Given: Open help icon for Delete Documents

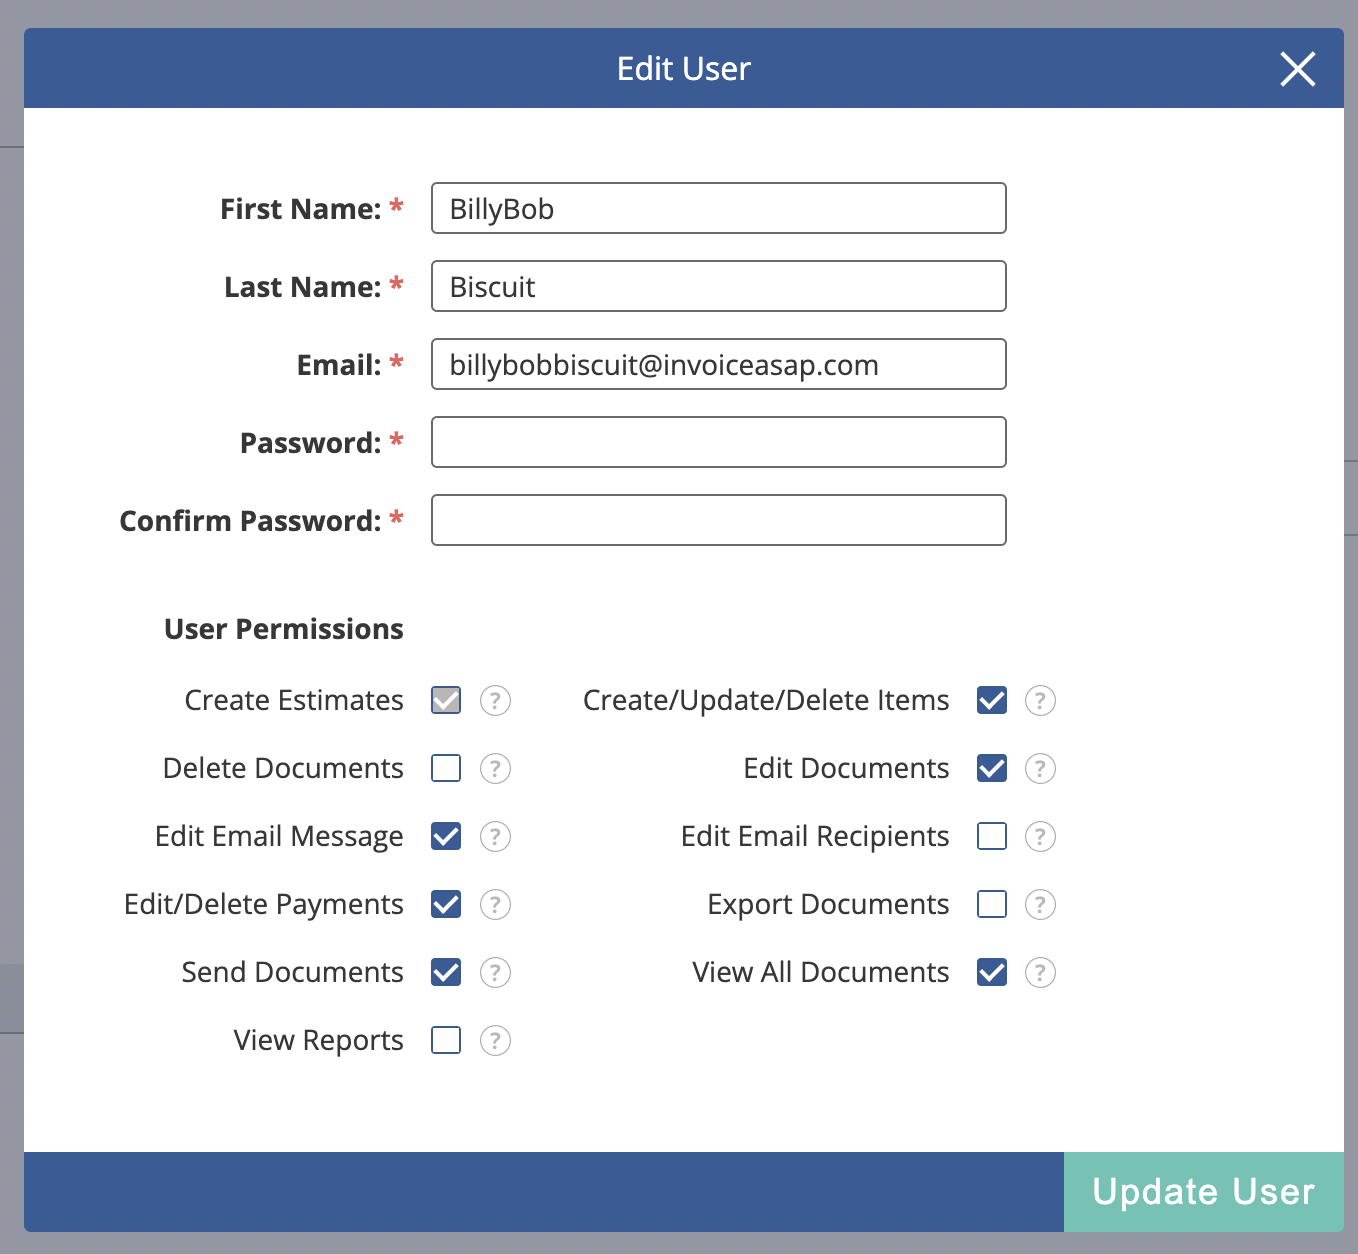Looking at the screenshot, I should [x=495, y=768].
